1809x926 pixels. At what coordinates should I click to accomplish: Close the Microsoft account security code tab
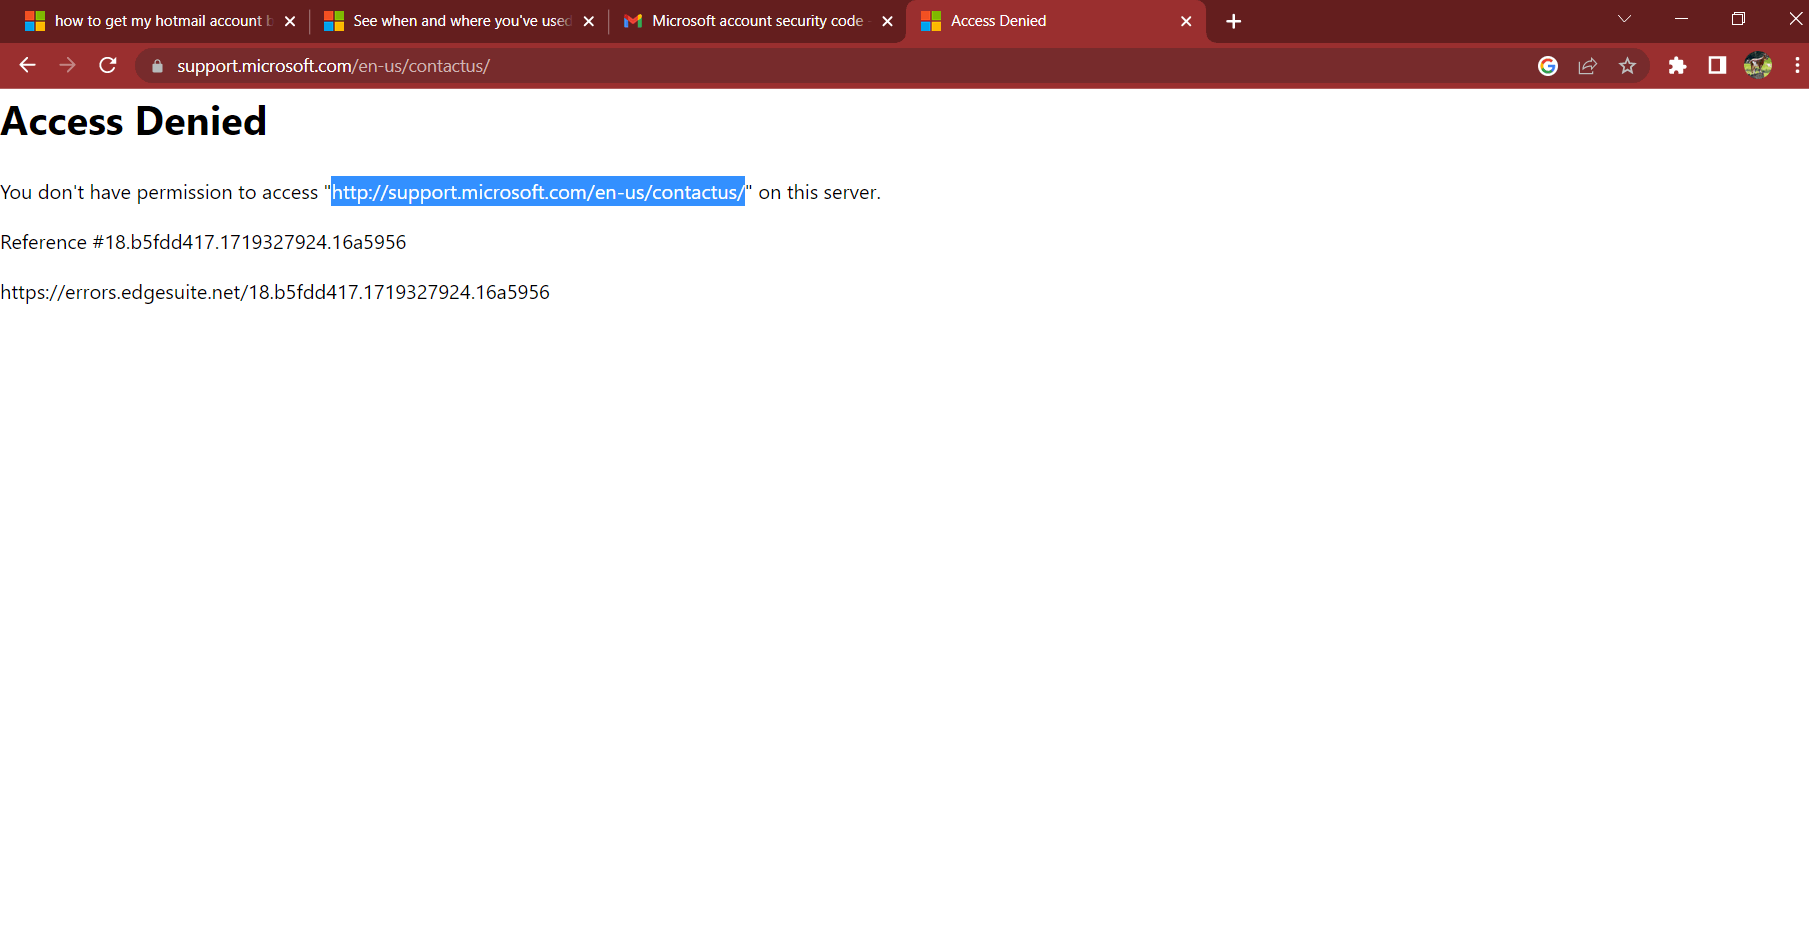click(887, 21)
